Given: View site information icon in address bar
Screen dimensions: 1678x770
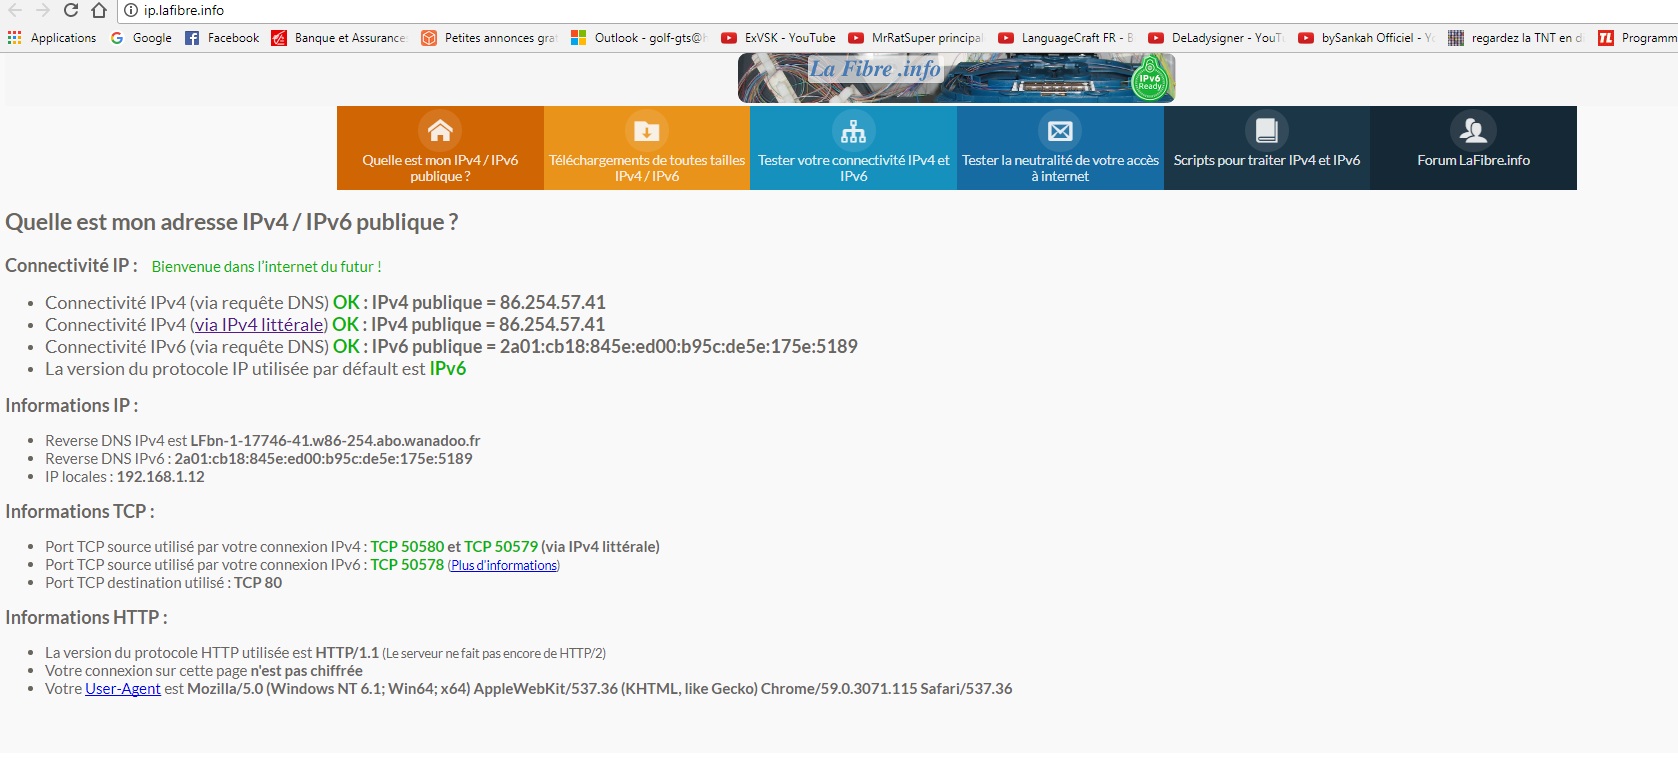Looking at the screenshot, I should [x=131, y=10].
